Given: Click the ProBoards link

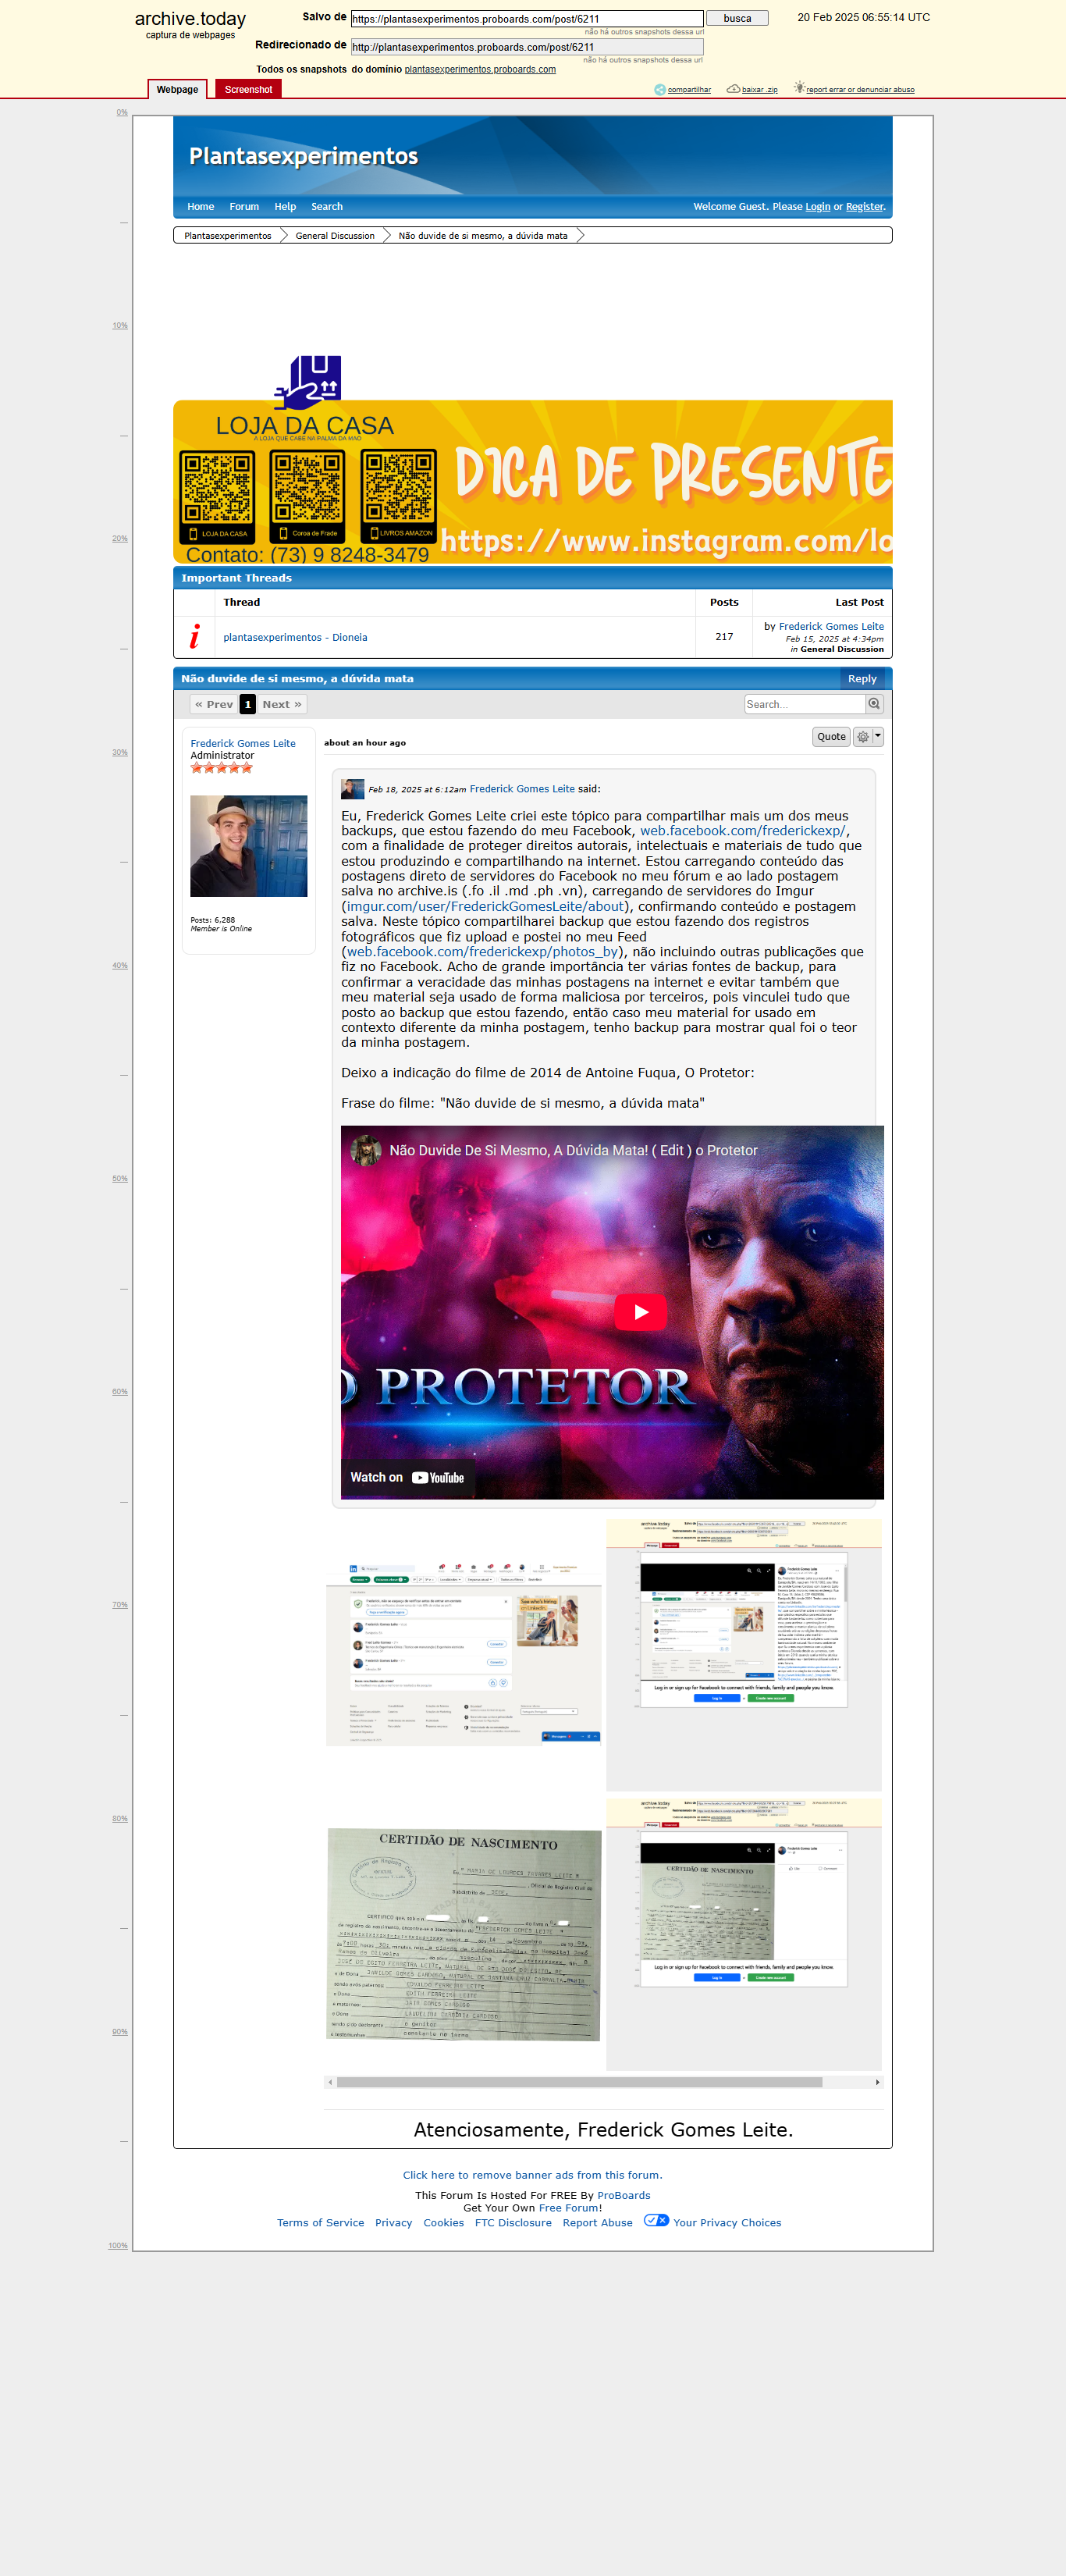Looking at the screenshot, I should (x=624, y=2196).
